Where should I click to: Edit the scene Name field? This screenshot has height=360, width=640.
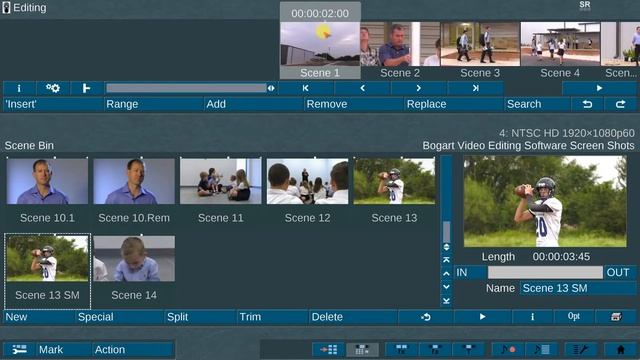[578, 288]
